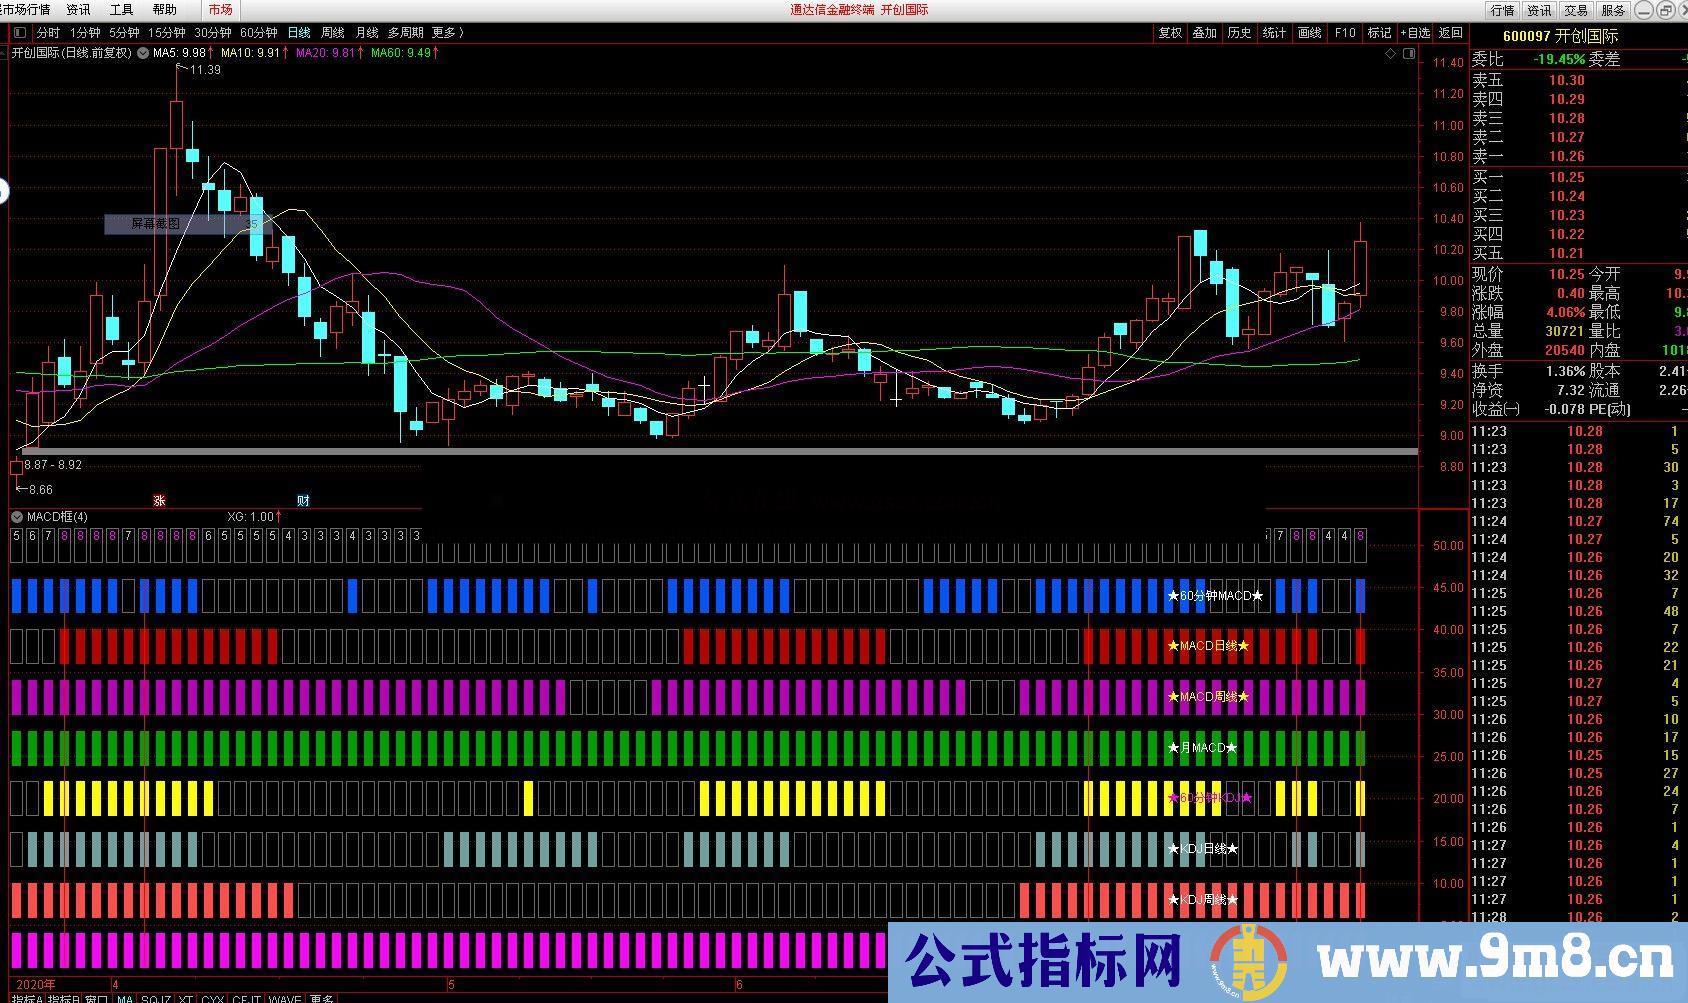Click the 标记 marker tool
Viewport: 1688px width, 1003px height.
pos(1378,32)
